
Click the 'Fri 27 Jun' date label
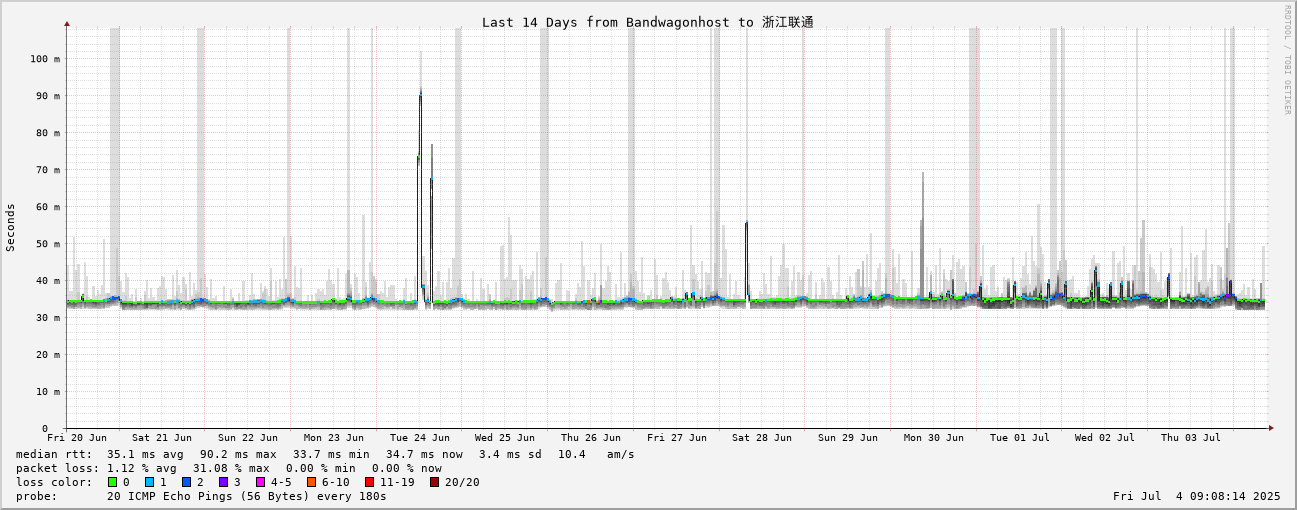[x=677, y=438]
